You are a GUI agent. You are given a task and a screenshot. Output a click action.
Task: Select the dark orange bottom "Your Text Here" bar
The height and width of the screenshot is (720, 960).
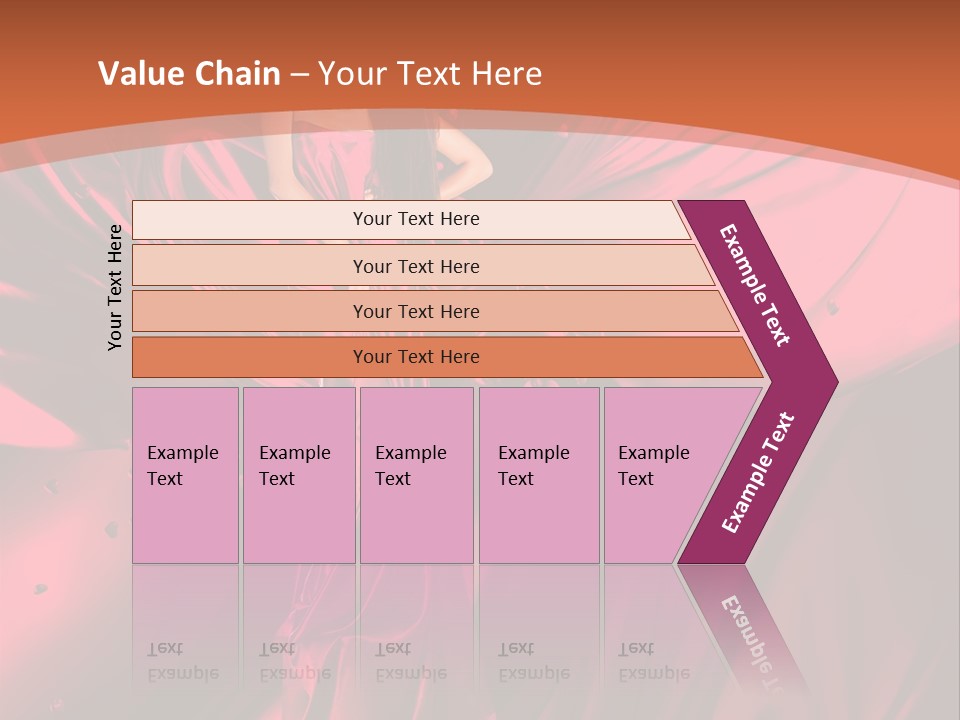point(416,357)
